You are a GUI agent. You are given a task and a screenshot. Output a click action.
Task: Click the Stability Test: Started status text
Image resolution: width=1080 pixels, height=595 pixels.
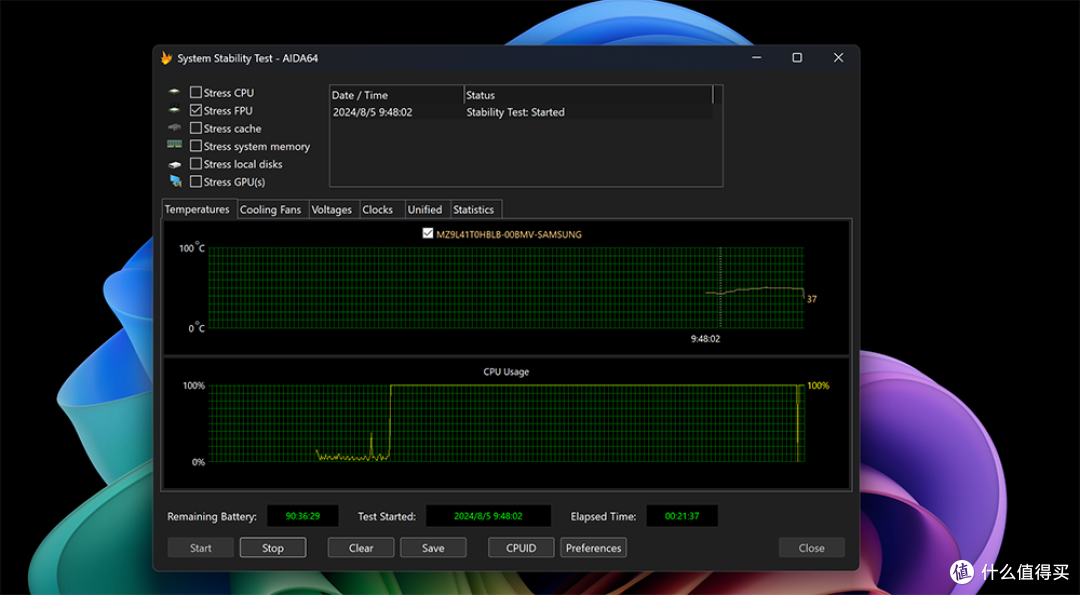(515, 112)
